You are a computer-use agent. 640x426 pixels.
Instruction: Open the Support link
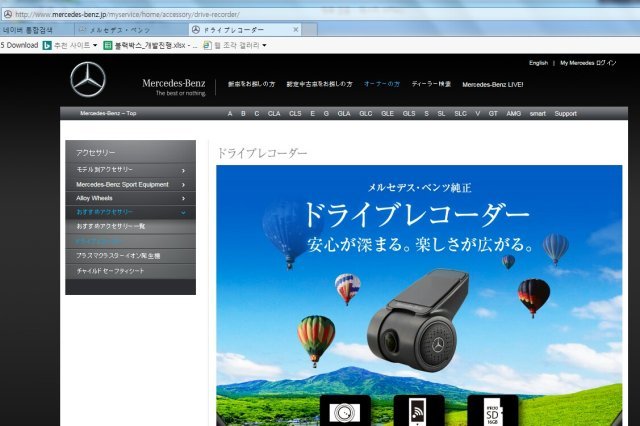(x=565, y=113)
